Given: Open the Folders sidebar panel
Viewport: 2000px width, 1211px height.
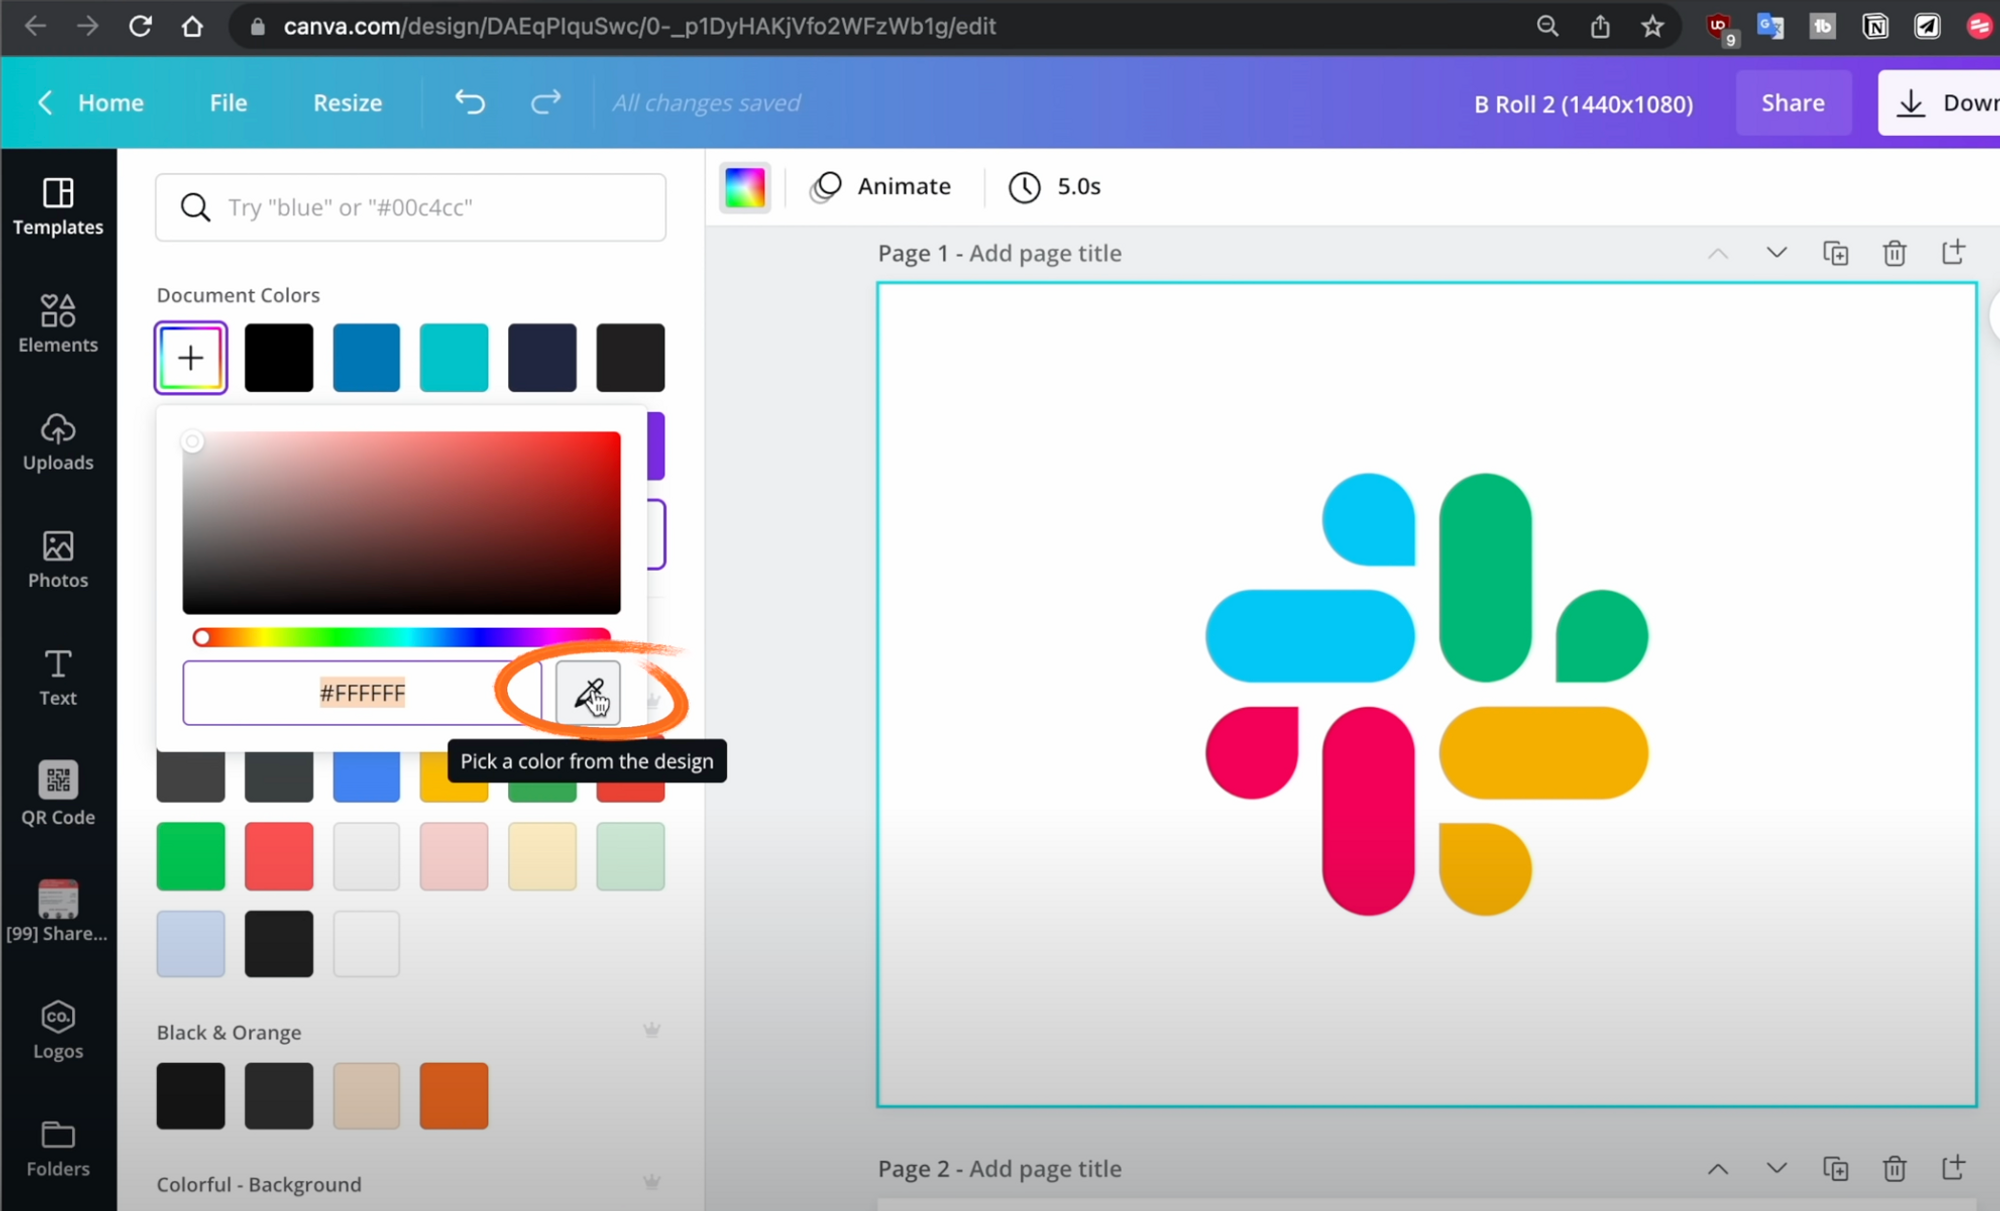Looking at the screenshot, I should (x=58, y=1148).
